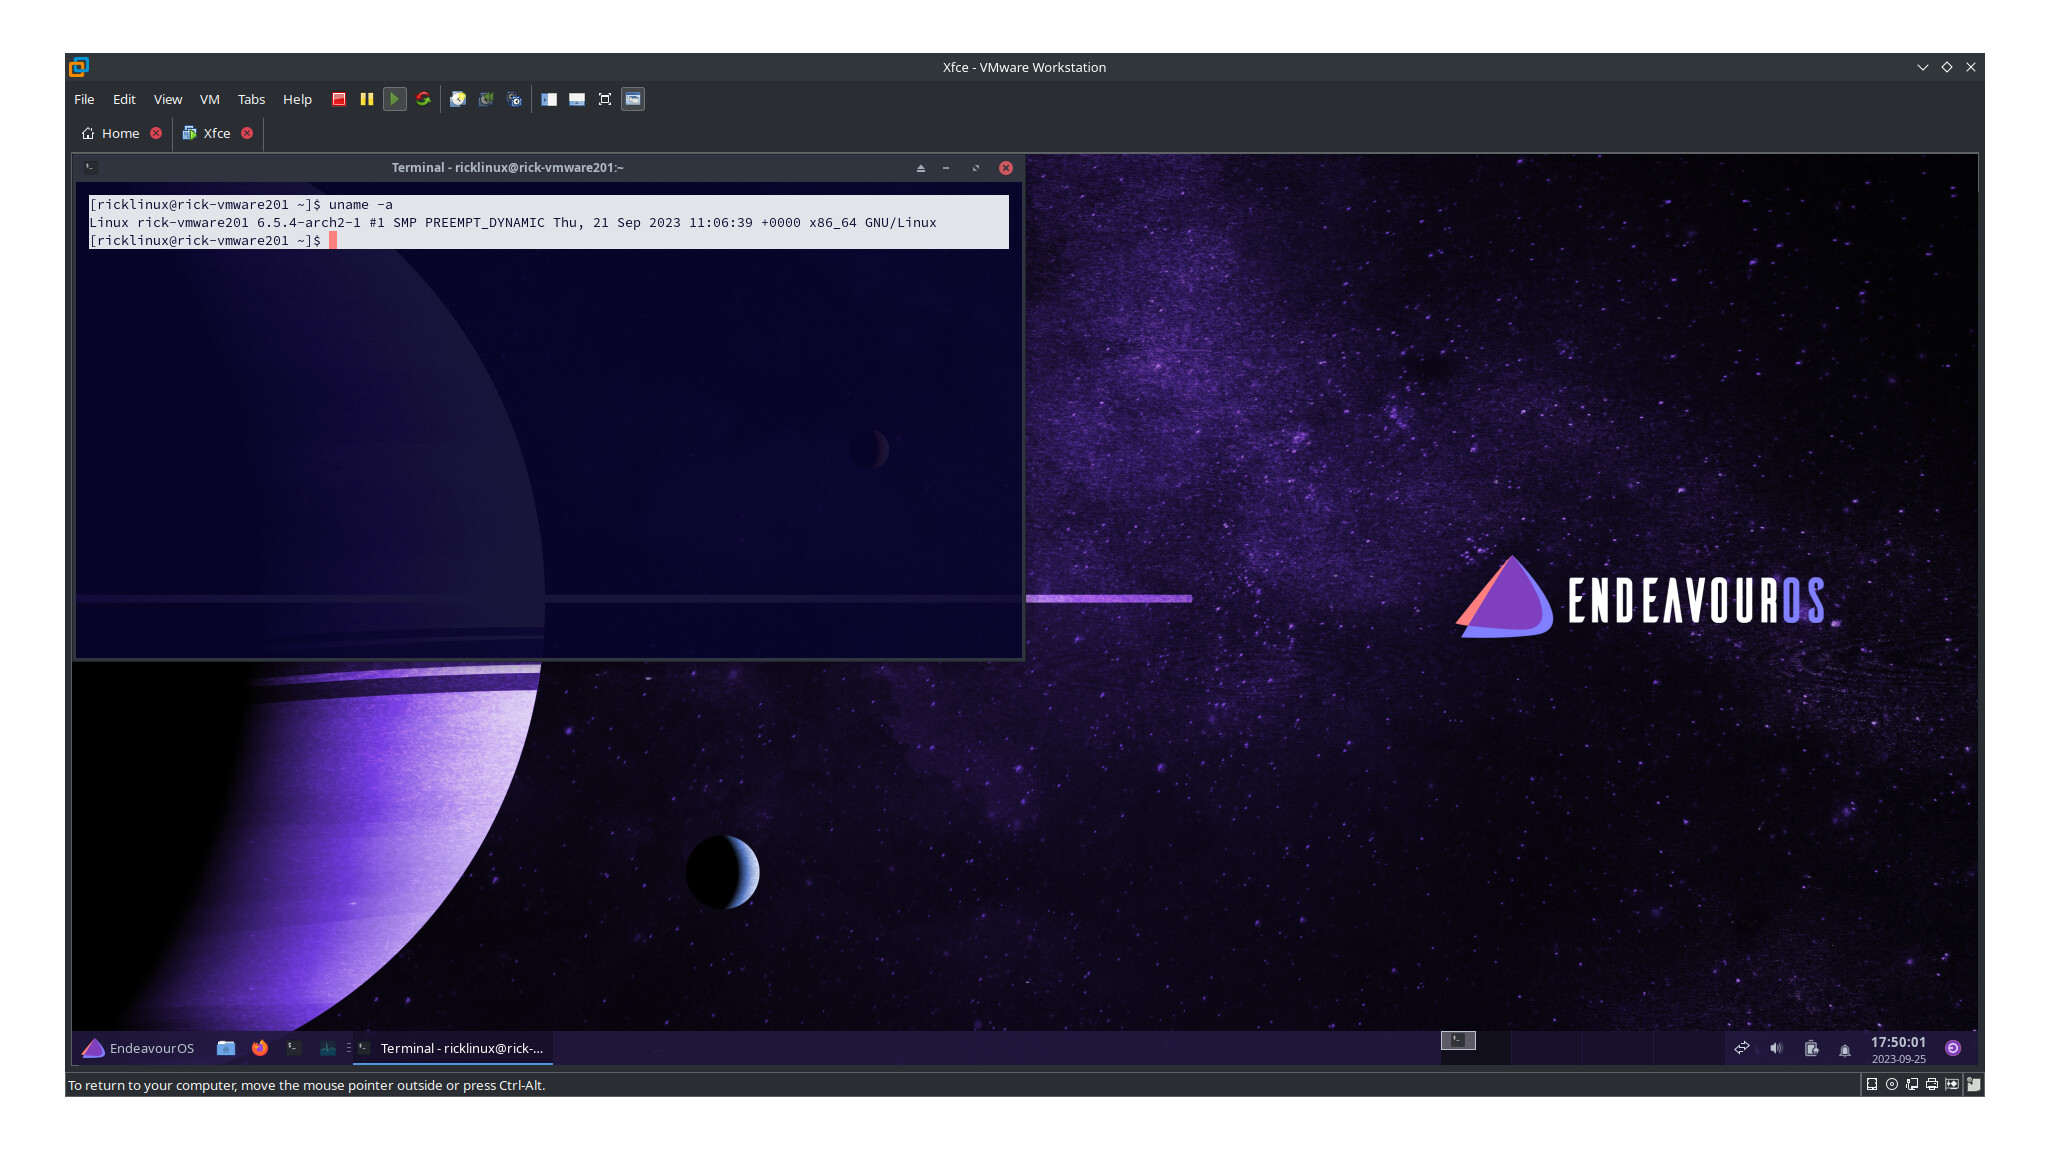Toggle the library sidebar icon
The image size is (2050, 1174).
click(549, 99)
